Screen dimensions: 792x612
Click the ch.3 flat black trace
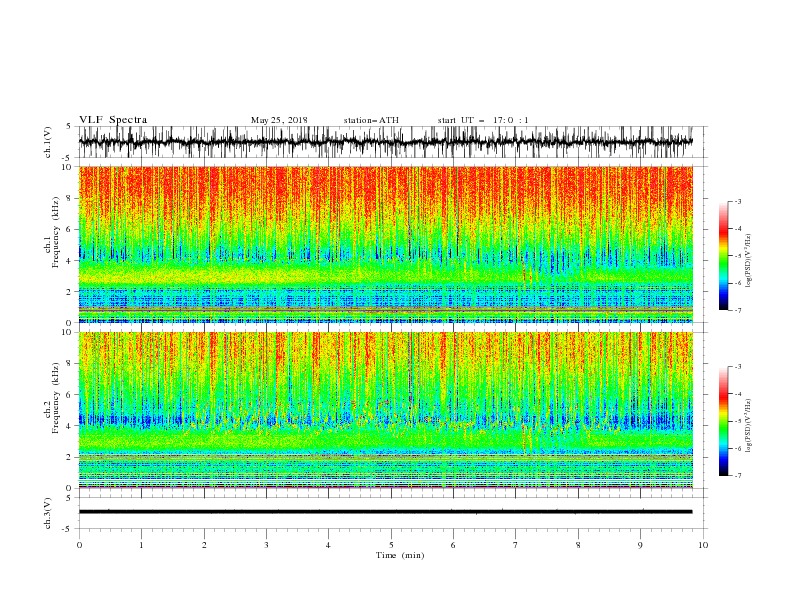click(385, 512)
